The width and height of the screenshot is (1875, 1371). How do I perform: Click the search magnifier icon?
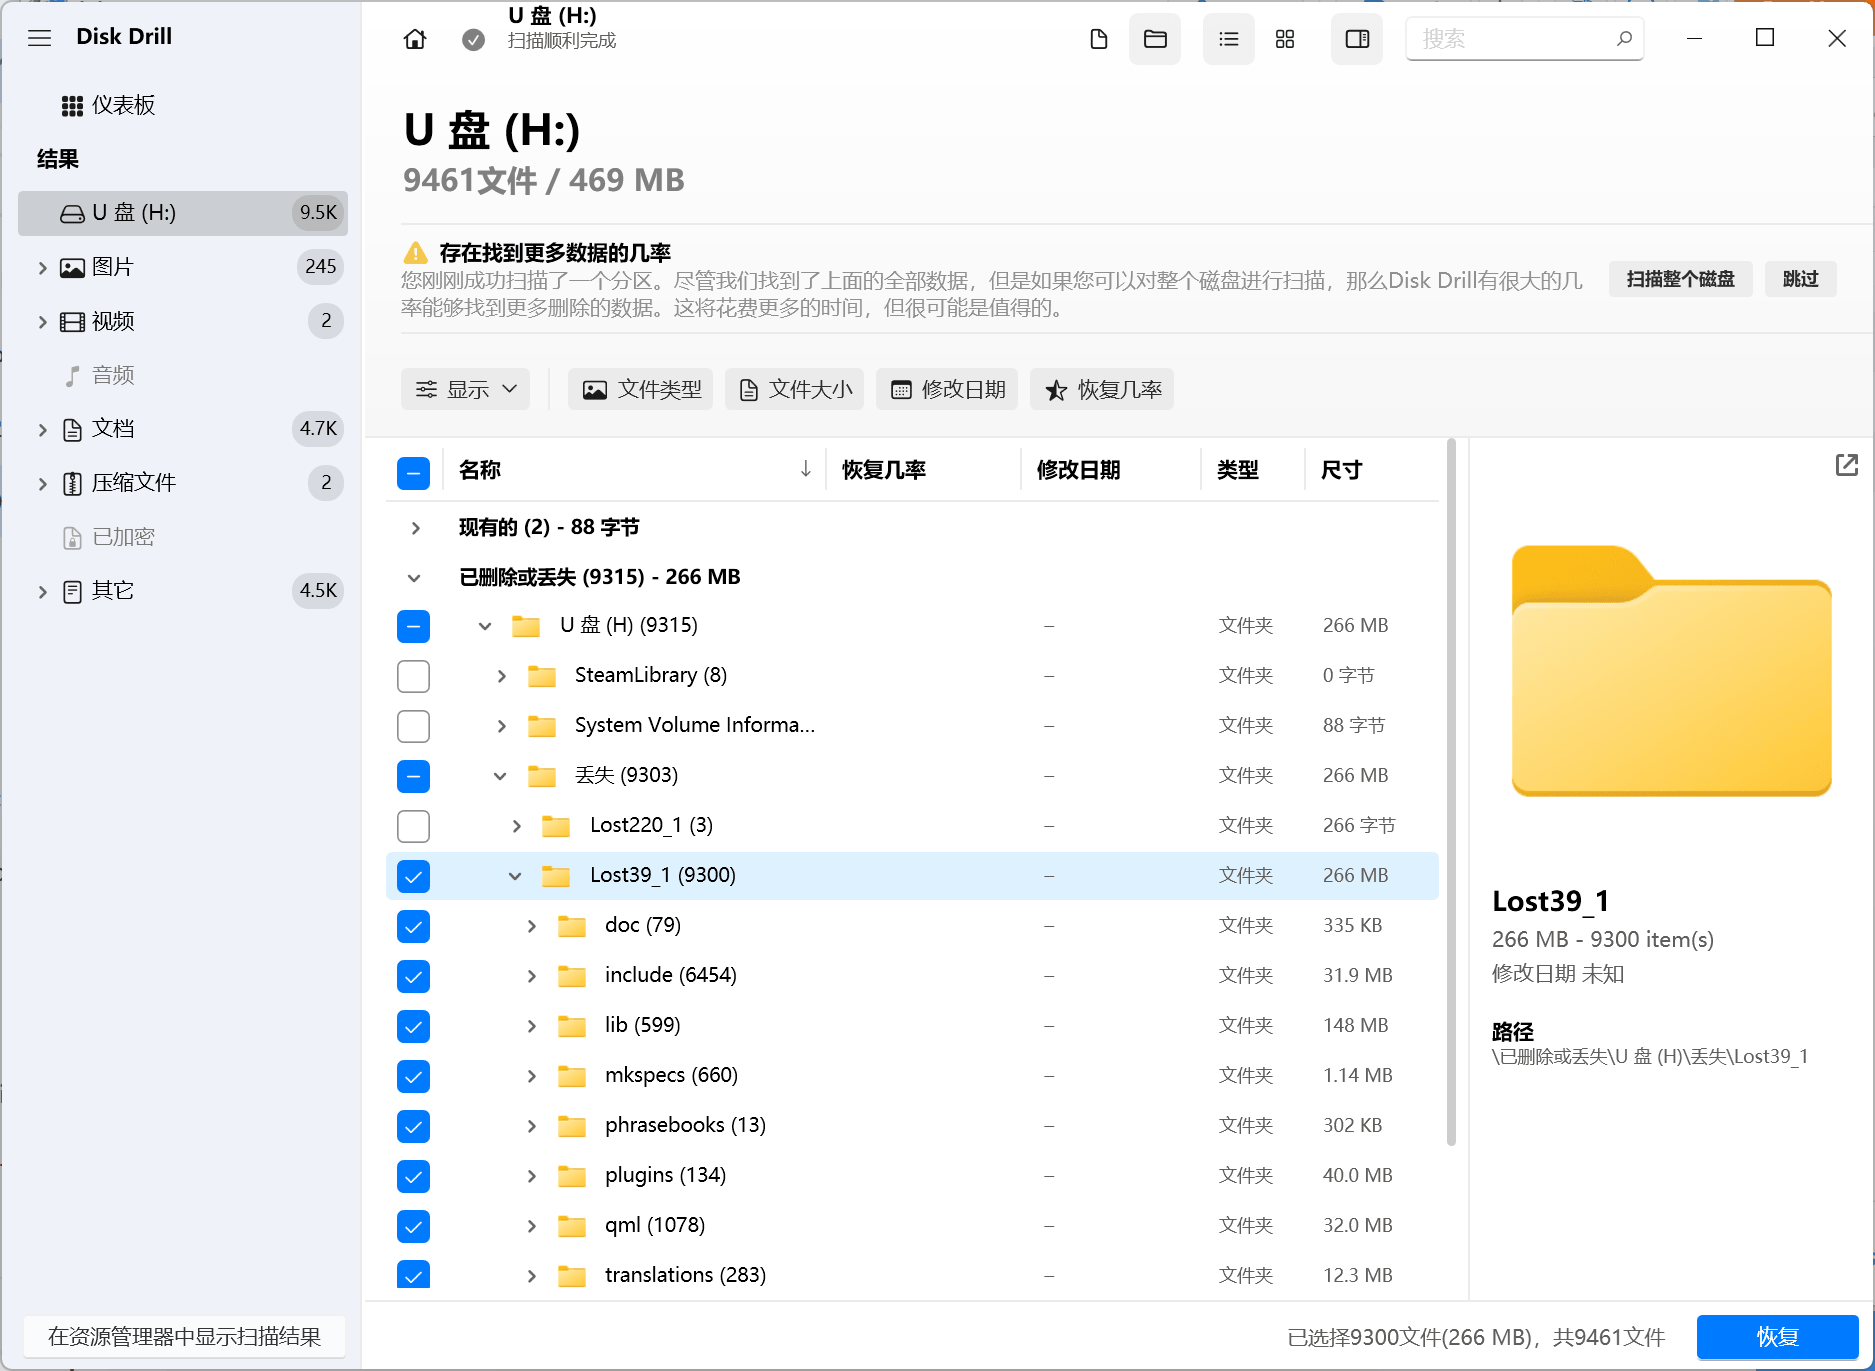(1624, 39)
